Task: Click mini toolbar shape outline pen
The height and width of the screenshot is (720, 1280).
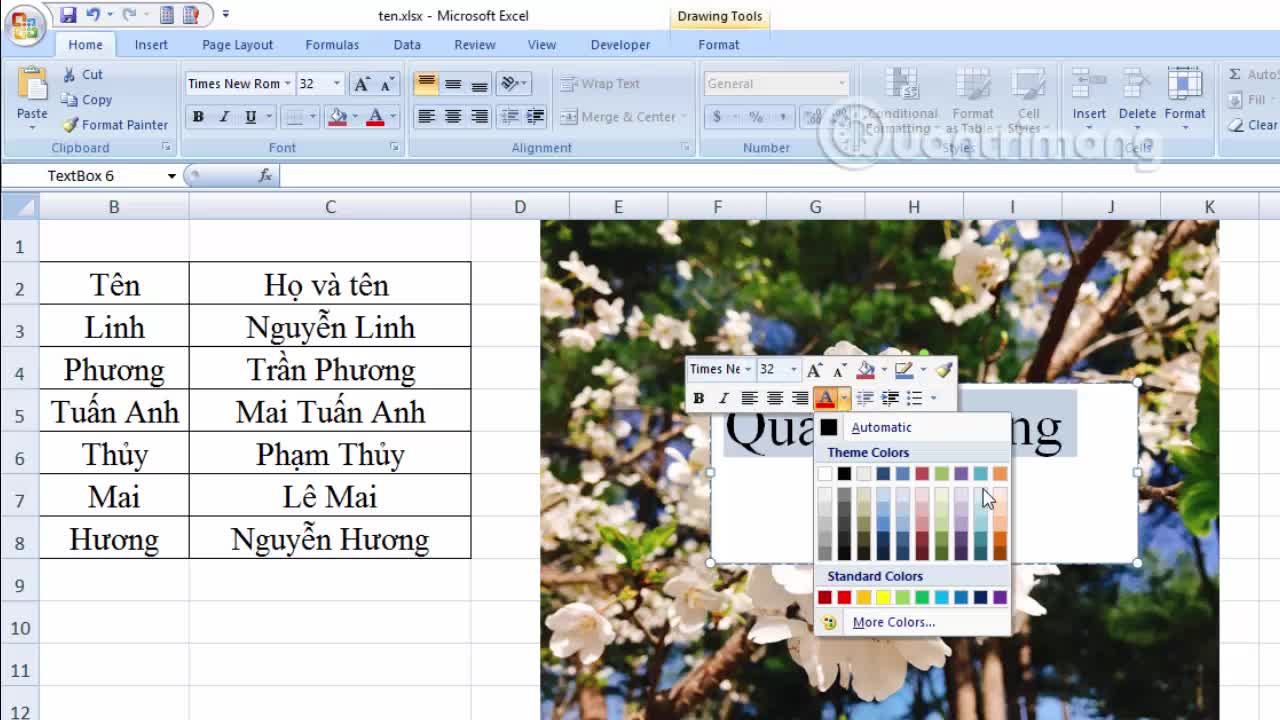Action: 903,370
